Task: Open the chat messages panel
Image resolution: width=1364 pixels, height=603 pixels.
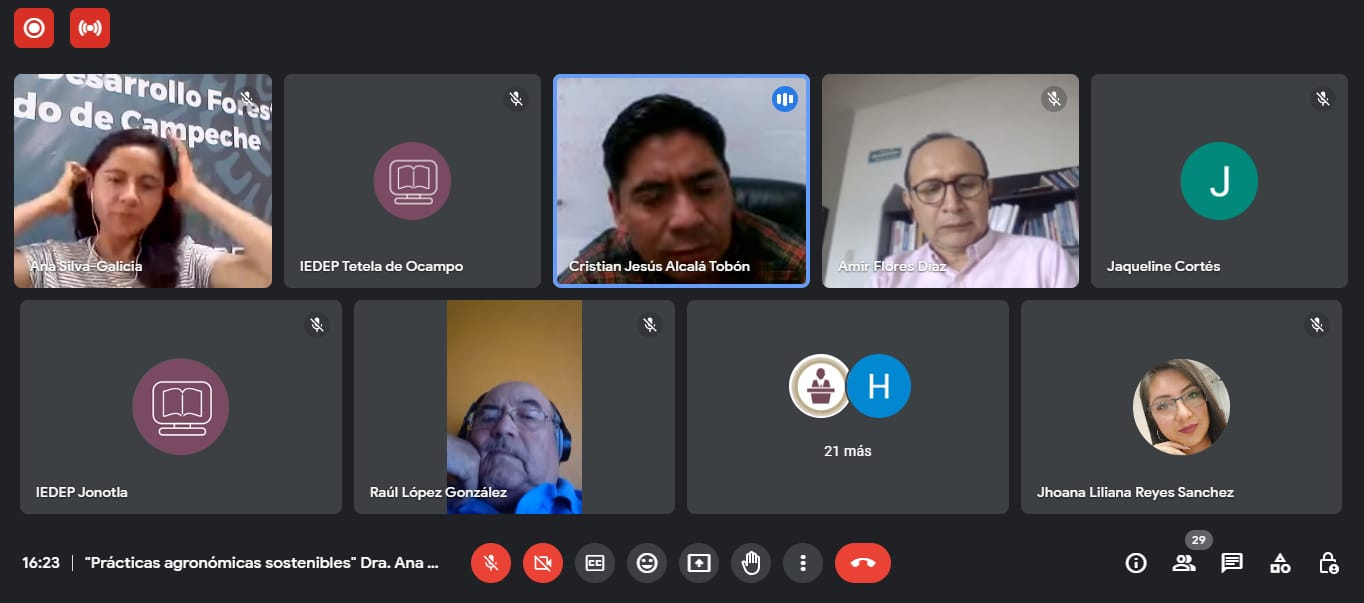Action: [1232, 563]
